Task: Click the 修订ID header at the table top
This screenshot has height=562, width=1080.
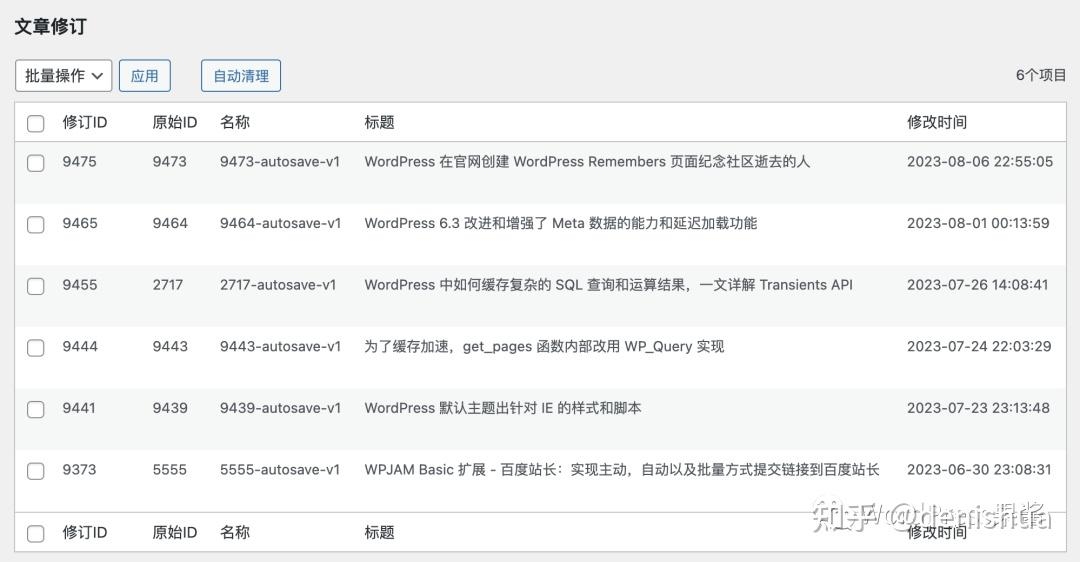Action: 85,123
